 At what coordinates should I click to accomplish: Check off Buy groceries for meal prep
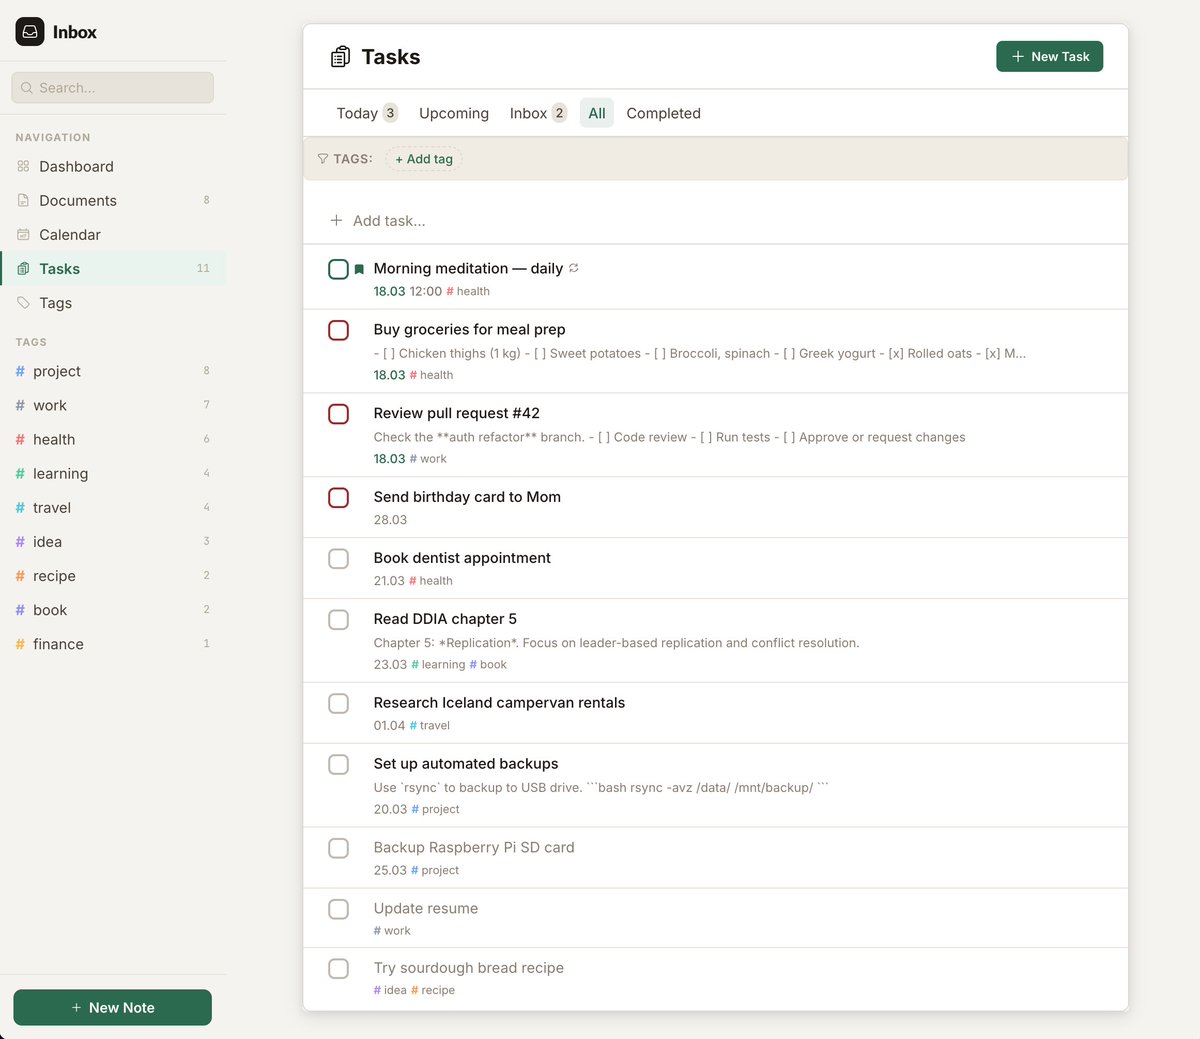pos(339,330)
